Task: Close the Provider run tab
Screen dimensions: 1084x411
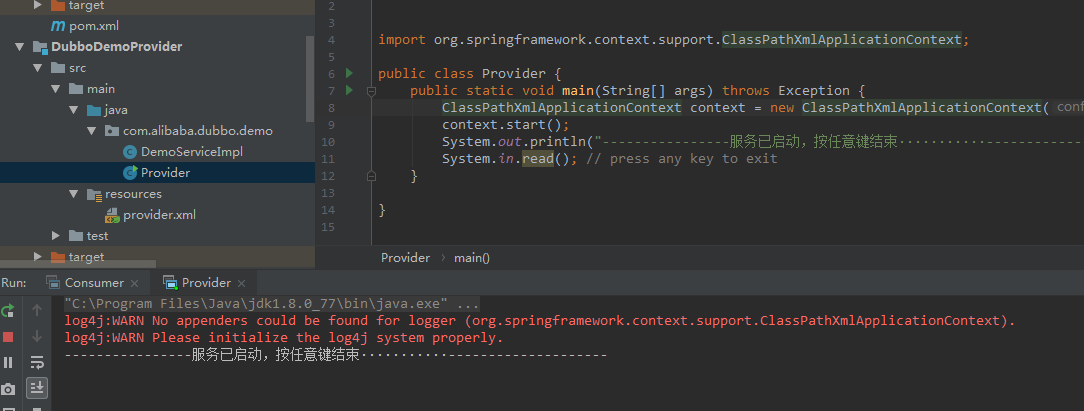Action: (241, 283)
